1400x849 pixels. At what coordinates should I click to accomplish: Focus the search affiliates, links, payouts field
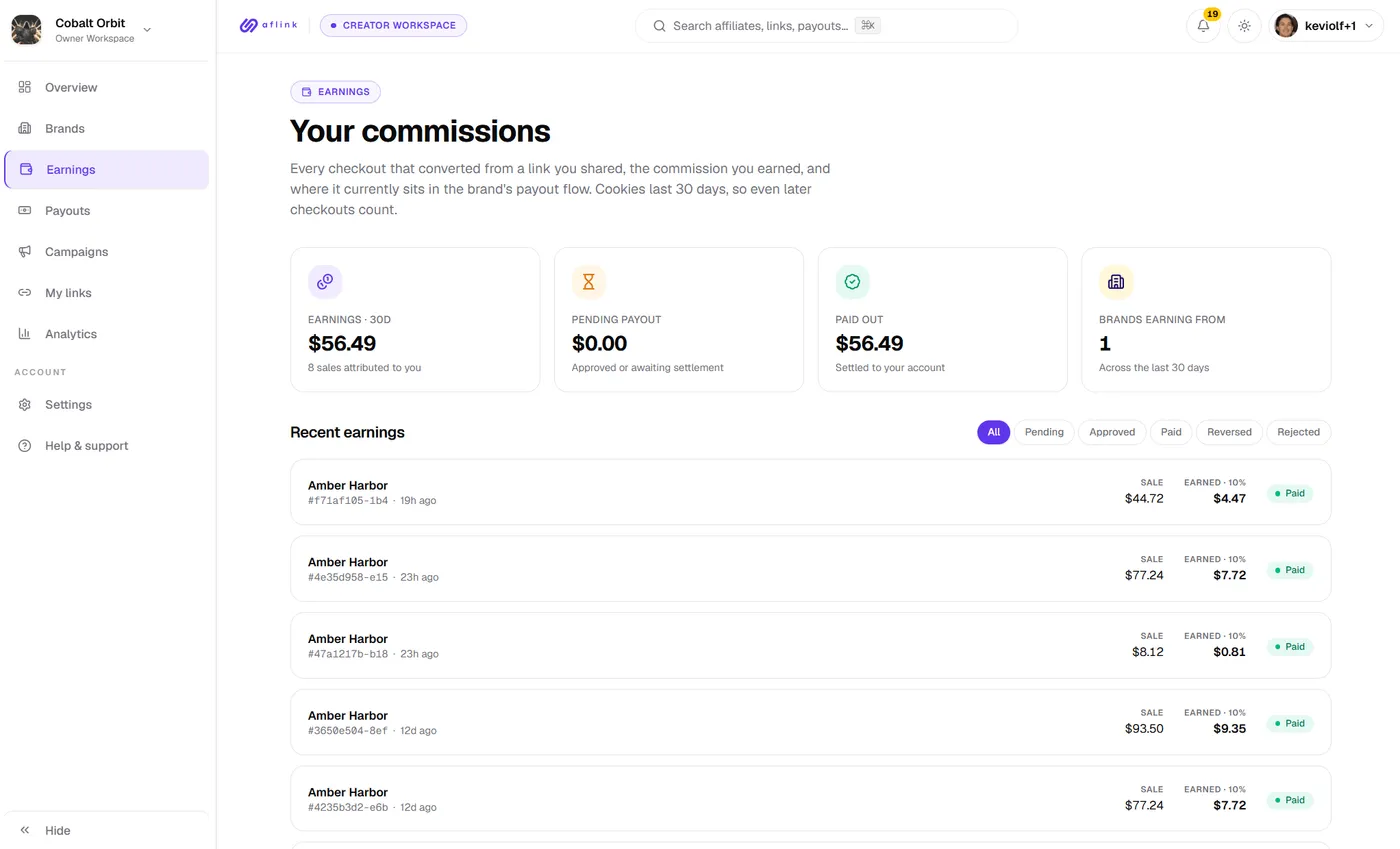[x=826, y=26]
